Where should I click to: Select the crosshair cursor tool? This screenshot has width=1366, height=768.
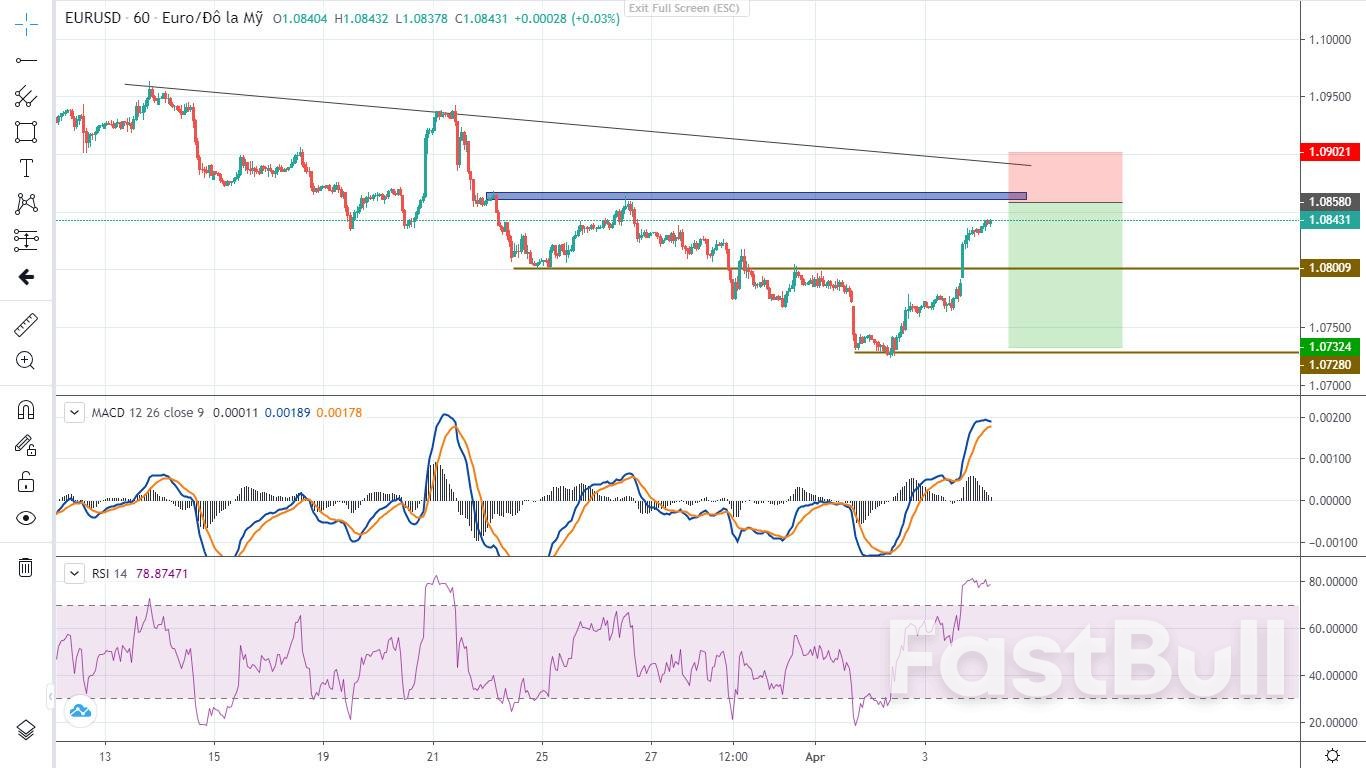[26, 24]
